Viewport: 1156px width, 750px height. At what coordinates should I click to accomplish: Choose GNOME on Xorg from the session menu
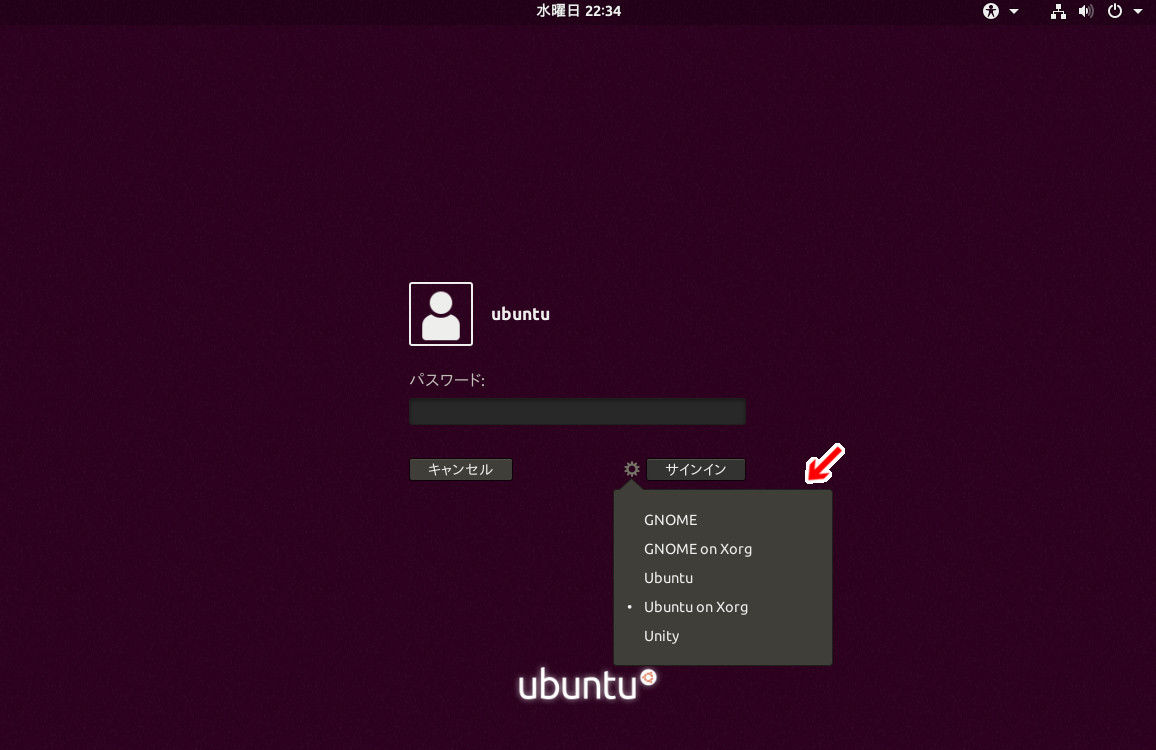[698, 548]
